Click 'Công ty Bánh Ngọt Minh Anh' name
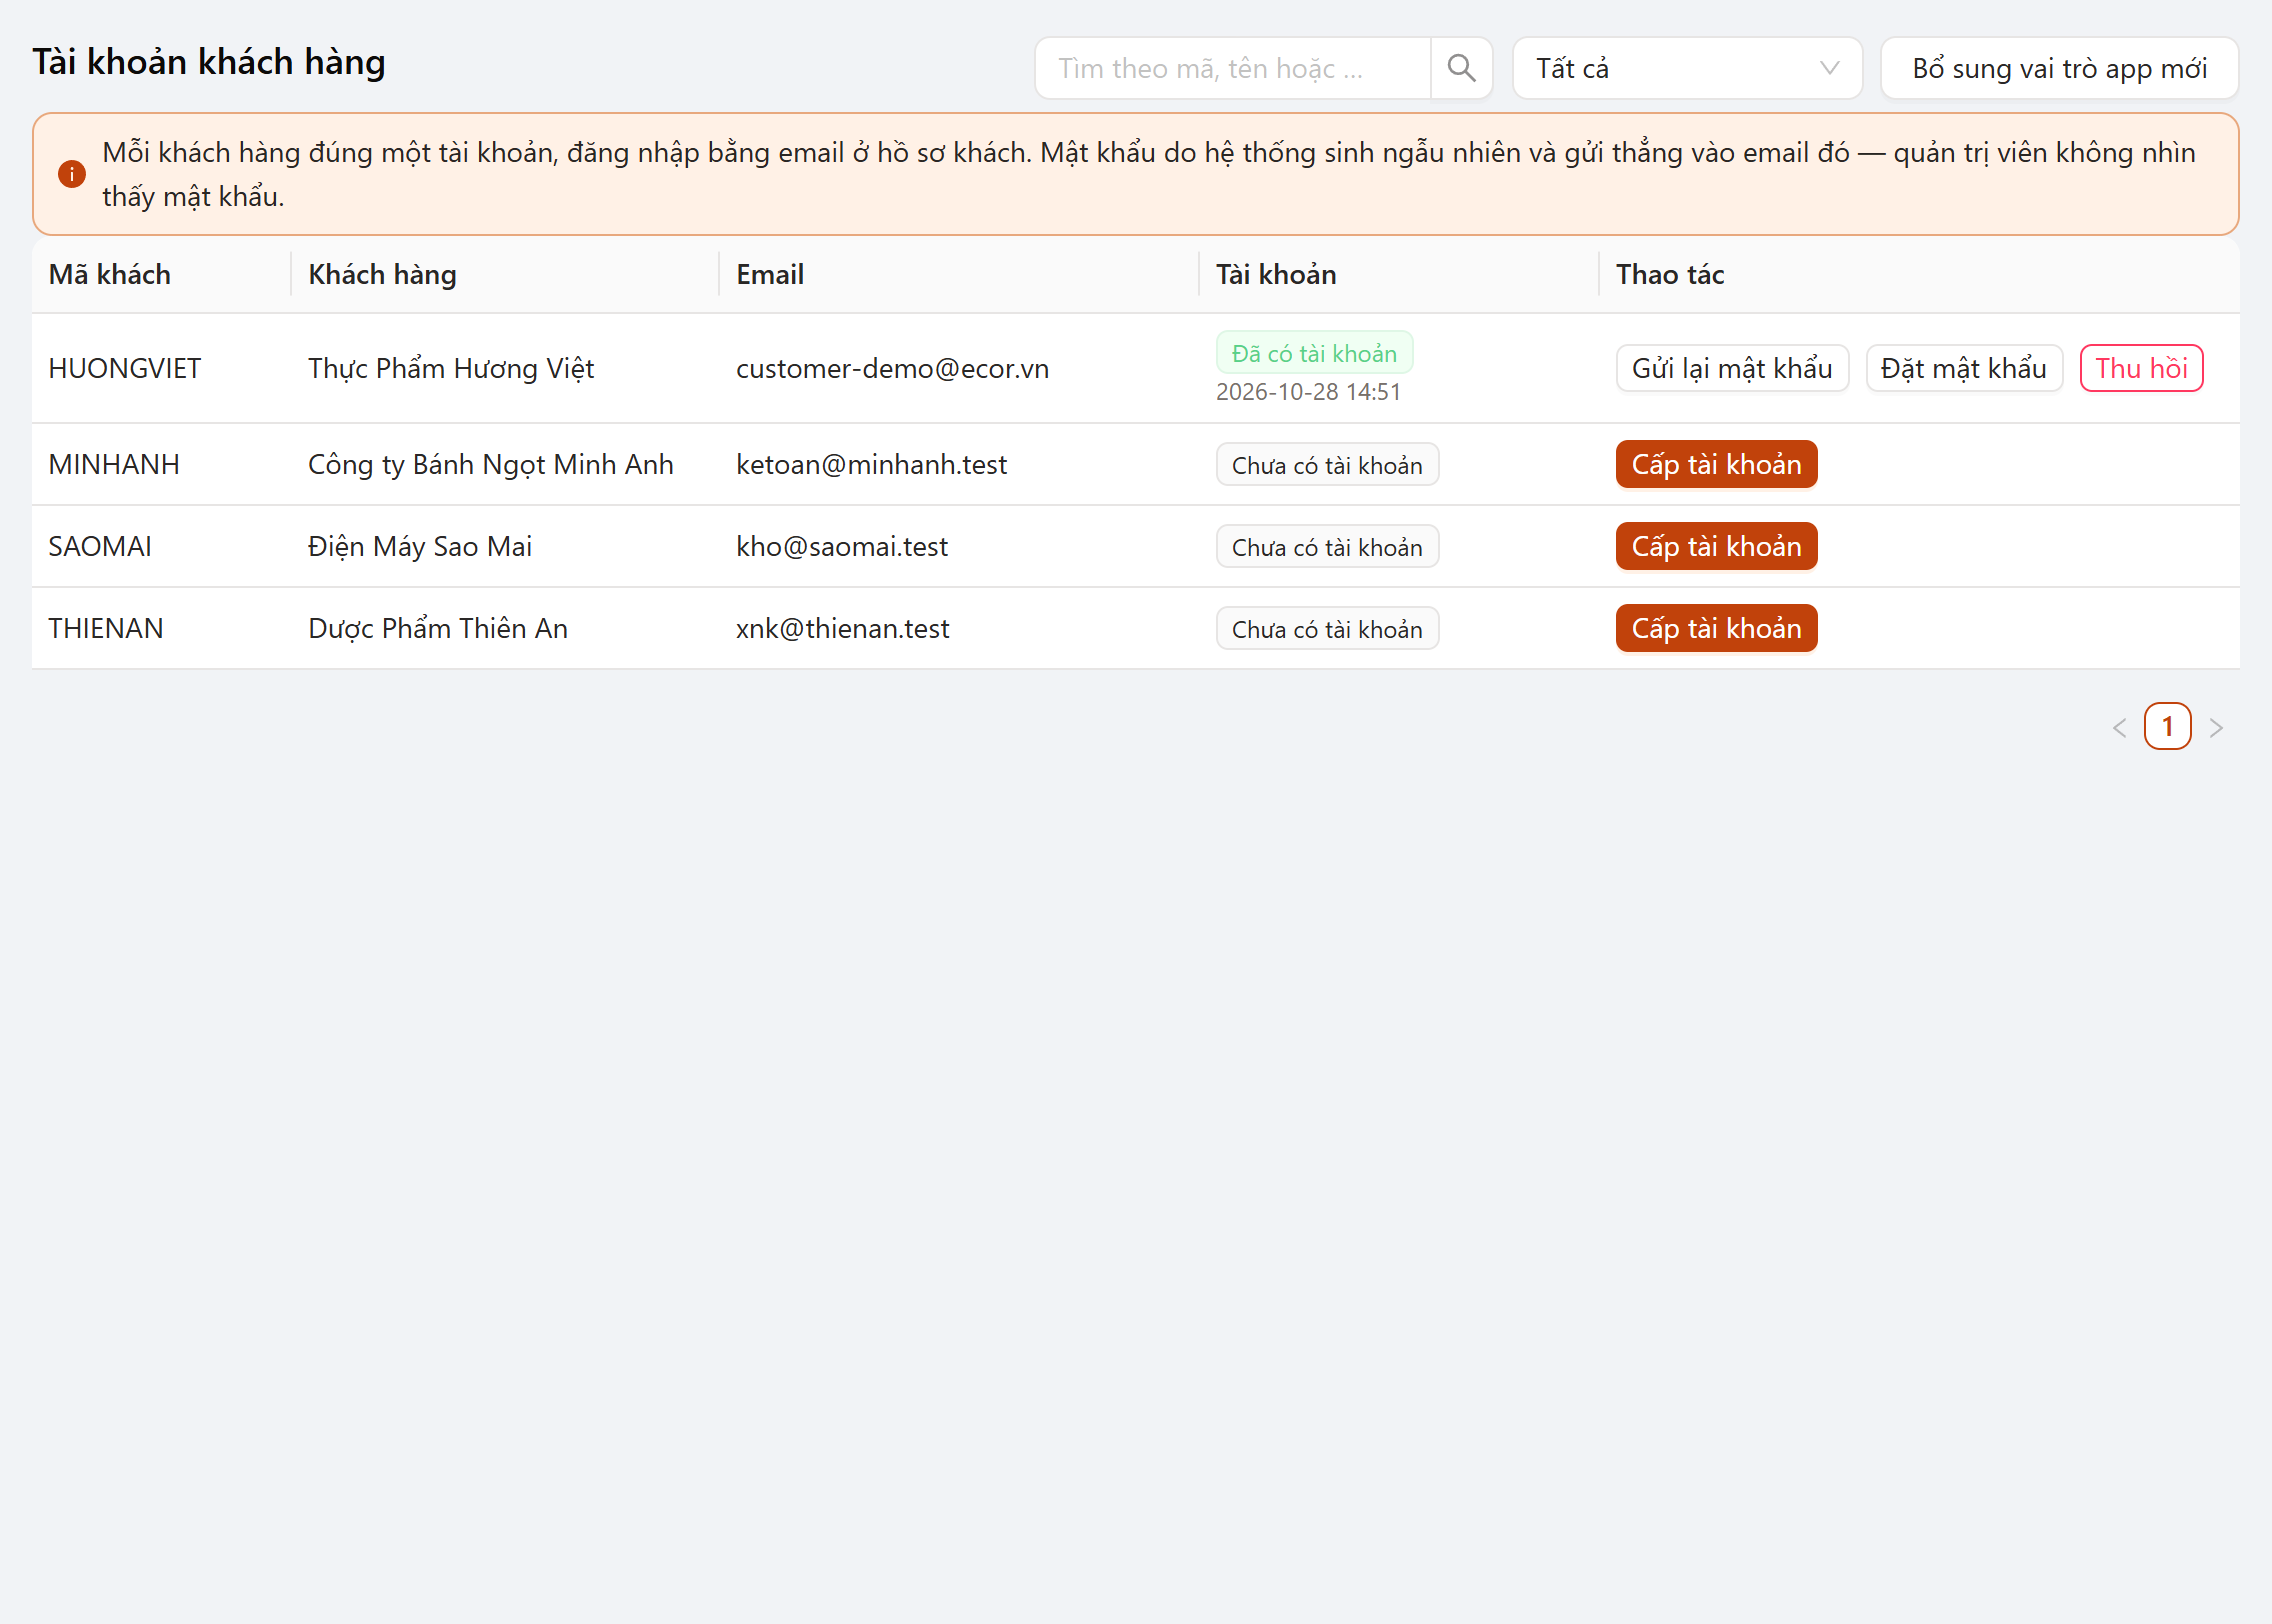Image resolution: width=2272 pixels, height=1624 pixels. (491, 464)
